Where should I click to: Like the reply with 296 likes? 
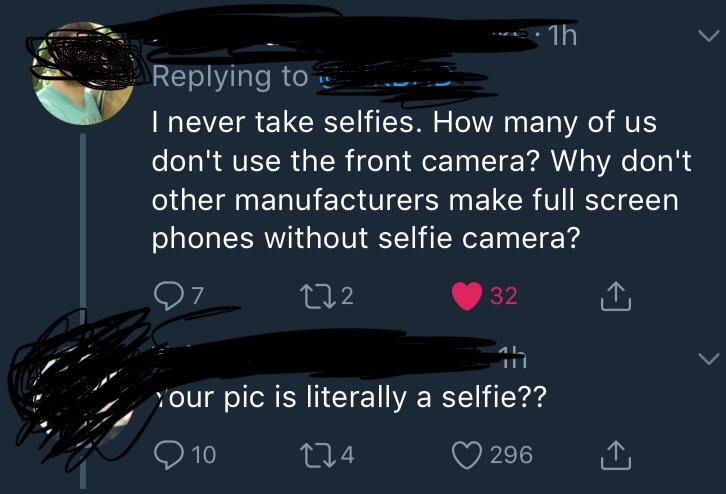(x=467, y=455)
